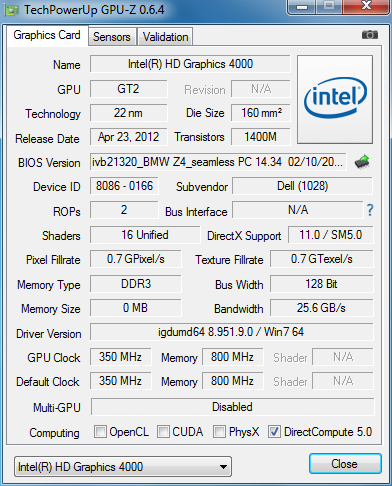Click the Bus Interface question mark
392x486 pixels.
pyautogui.click(x=370, y=210)
